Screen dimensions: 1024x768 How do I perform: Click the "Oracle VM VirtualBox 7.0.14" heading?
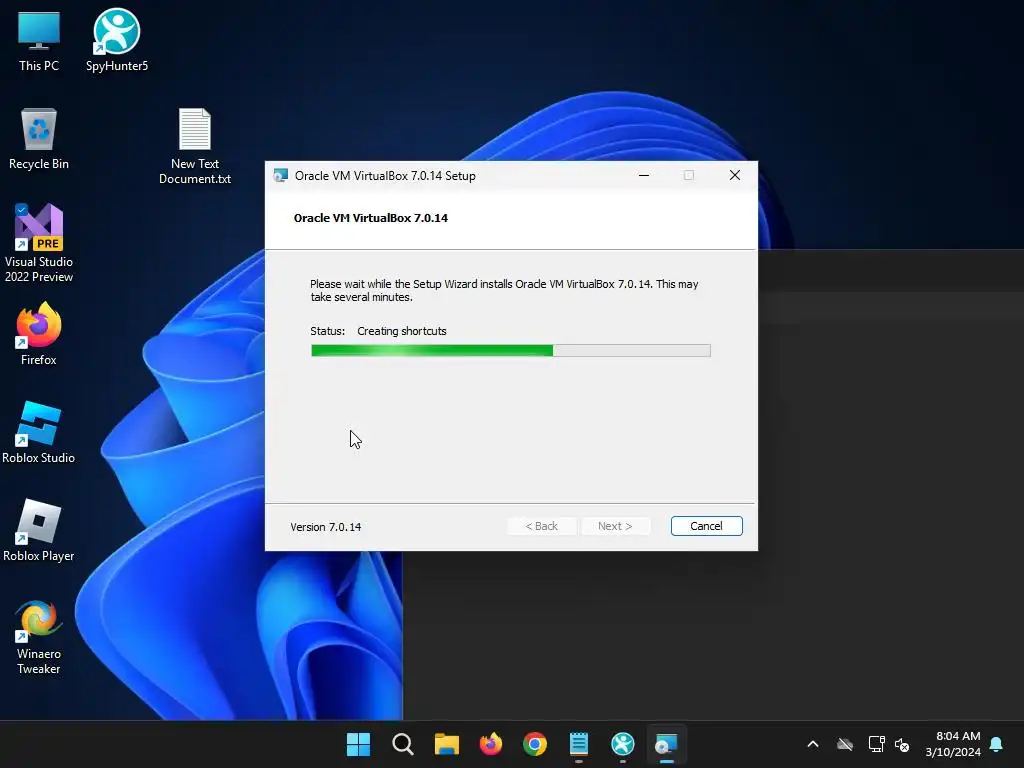click(x=371, y=218)
